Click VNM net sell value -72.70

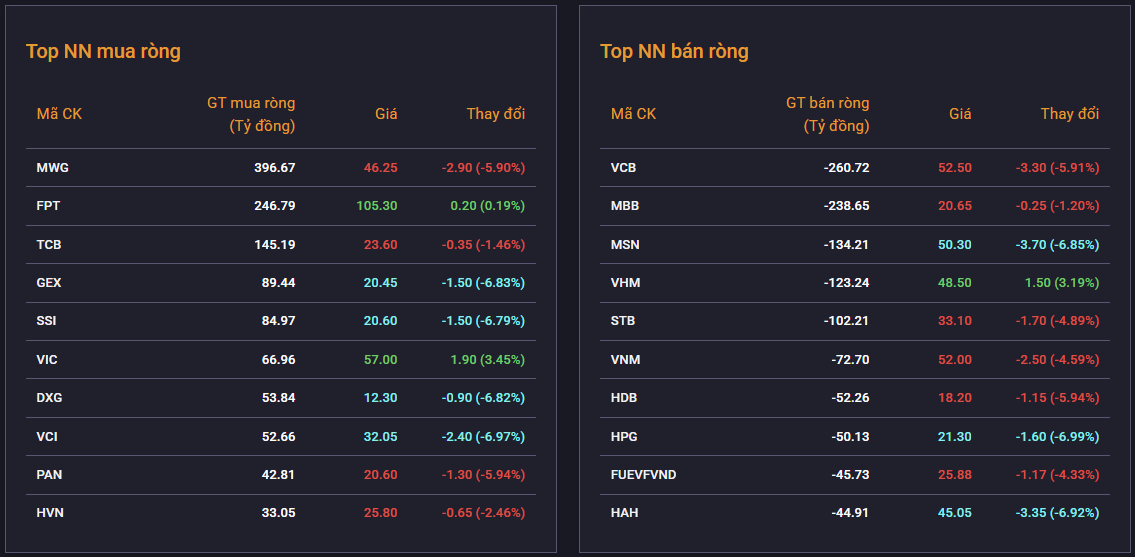[x=850, y=359]
